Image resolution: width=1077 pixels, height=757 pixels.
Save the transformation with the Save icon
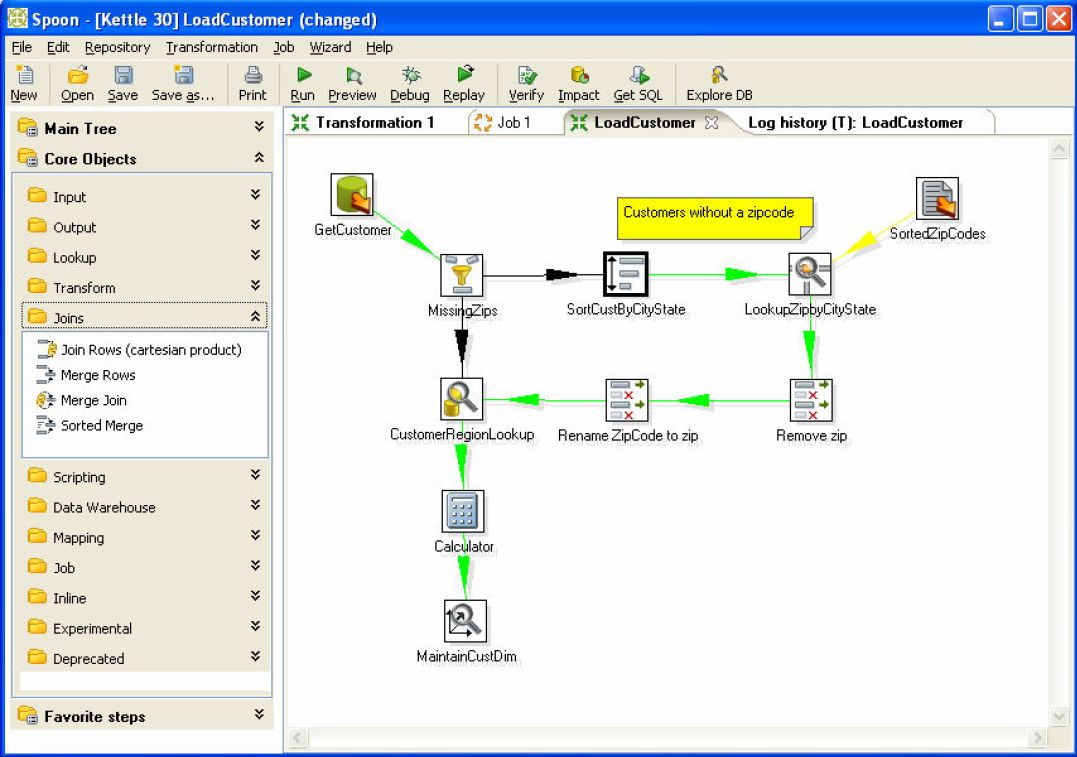click(x=123, y=75)
